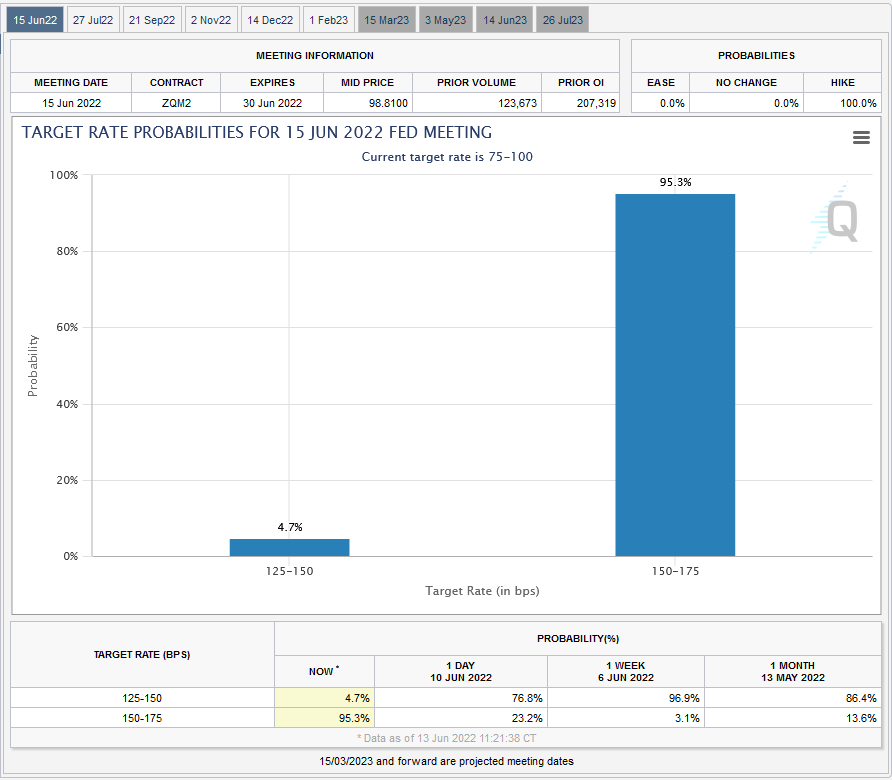This screenshot has height=780, width=892.
Task: Click the 95.3% bar data label
Action: click(x=675, y=182)
